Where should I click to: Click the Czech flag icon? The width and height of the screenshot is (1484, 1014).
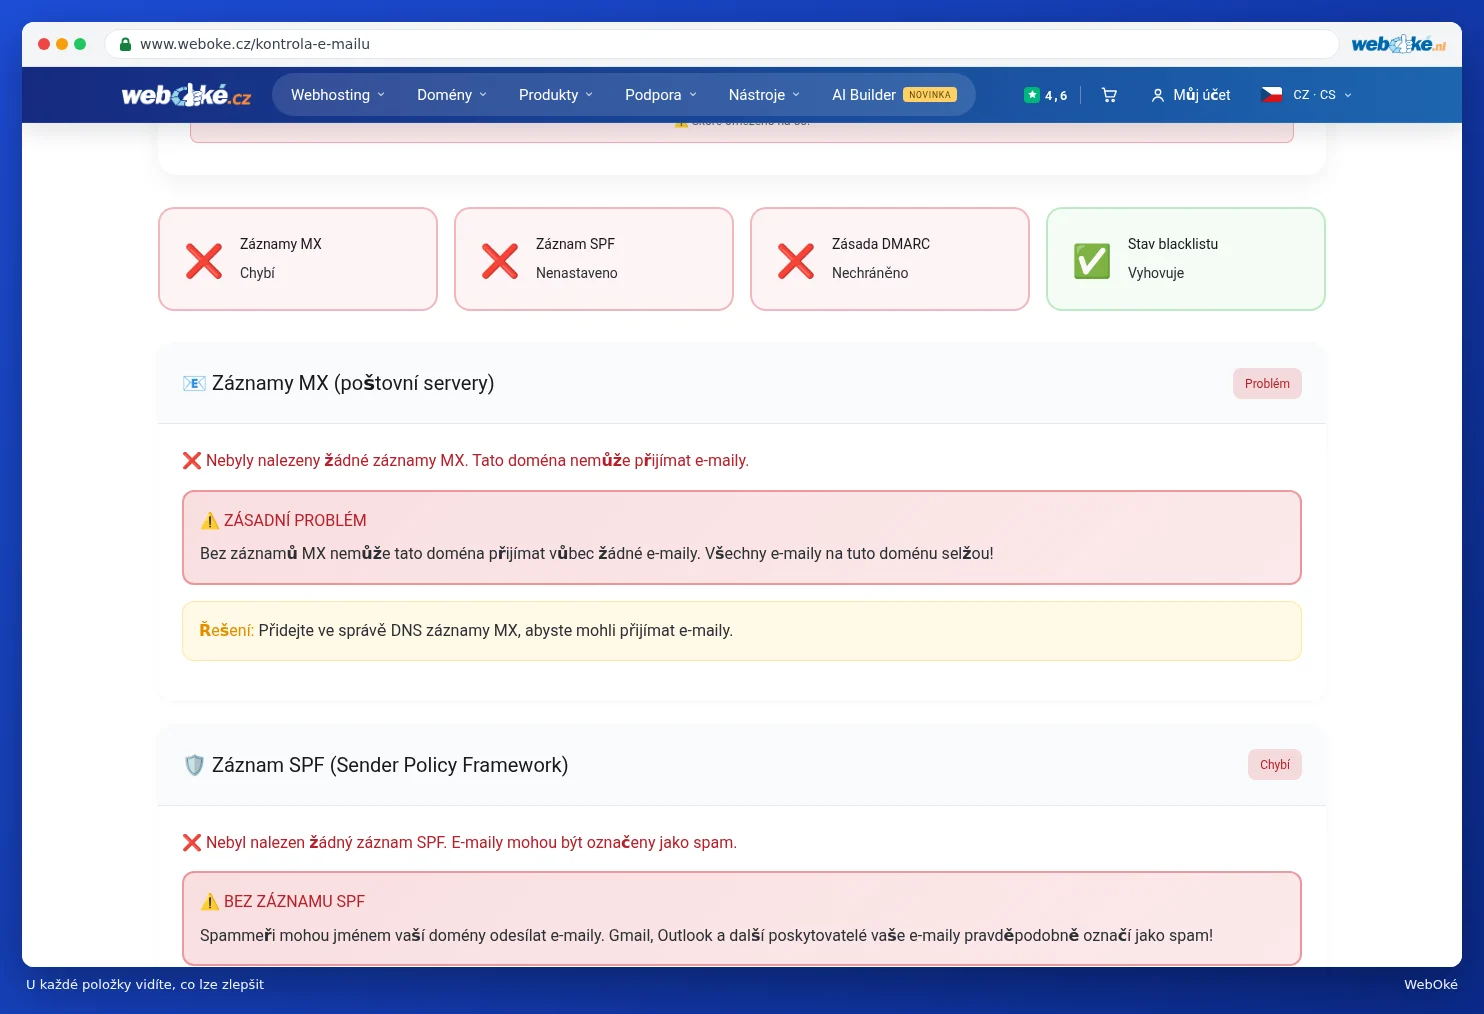tap(1272, 95)
